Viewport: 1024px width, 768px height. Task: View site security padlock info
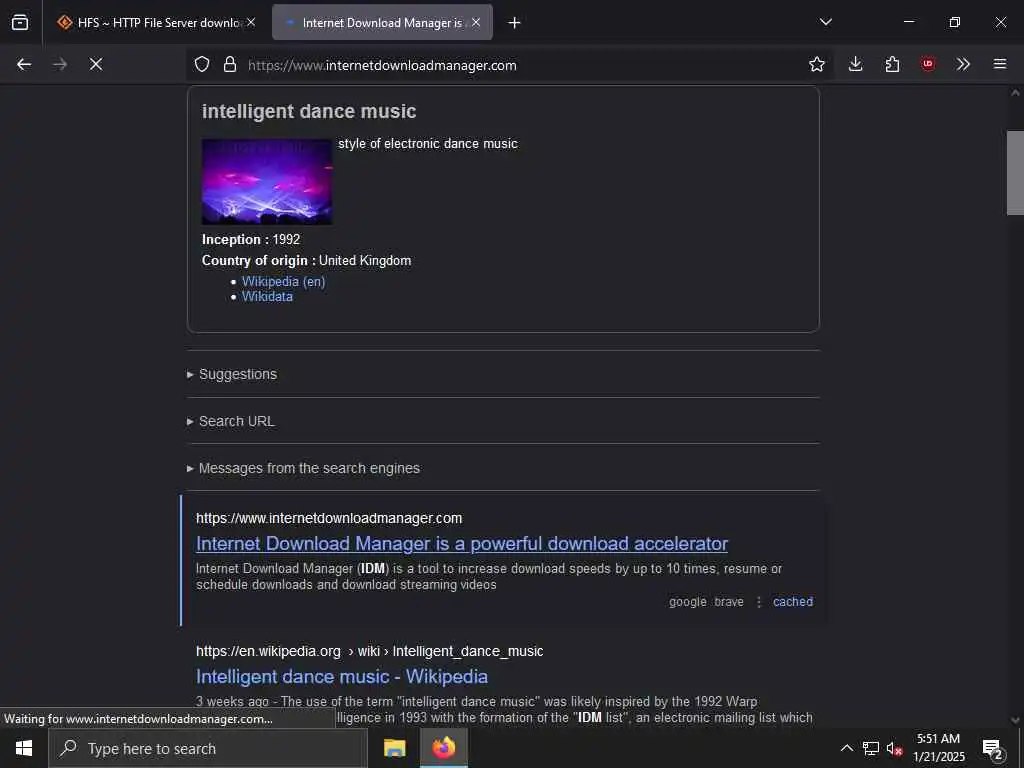[x=230, y=65]
